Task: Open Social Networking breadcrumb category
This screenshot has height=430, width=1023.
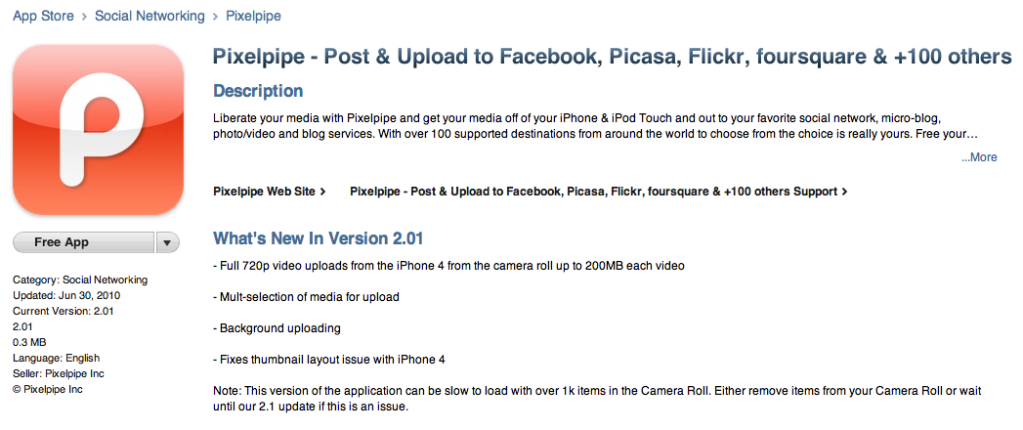Action: 149,16
